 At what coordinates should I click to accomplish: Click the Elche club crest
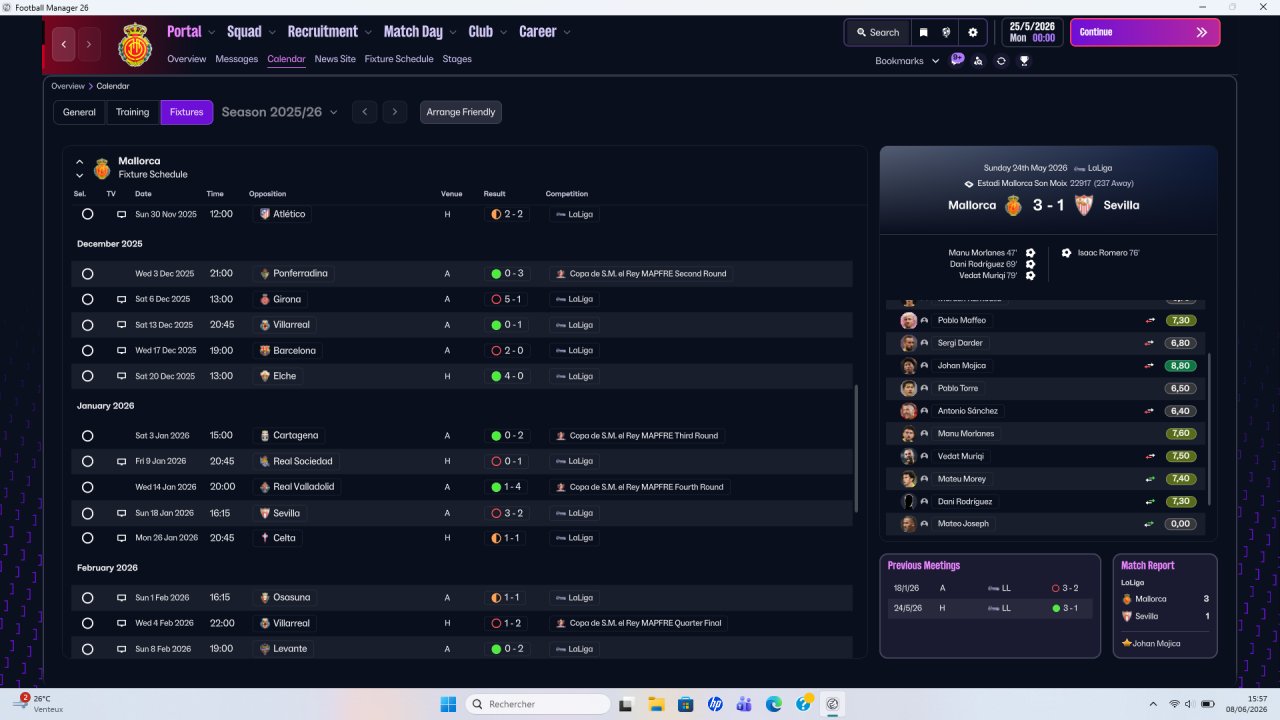point(265,376)
